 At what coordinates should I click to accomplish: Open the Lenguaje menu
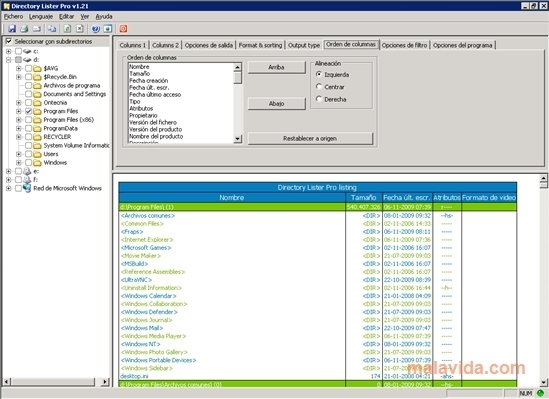click(x=41, y=16)
